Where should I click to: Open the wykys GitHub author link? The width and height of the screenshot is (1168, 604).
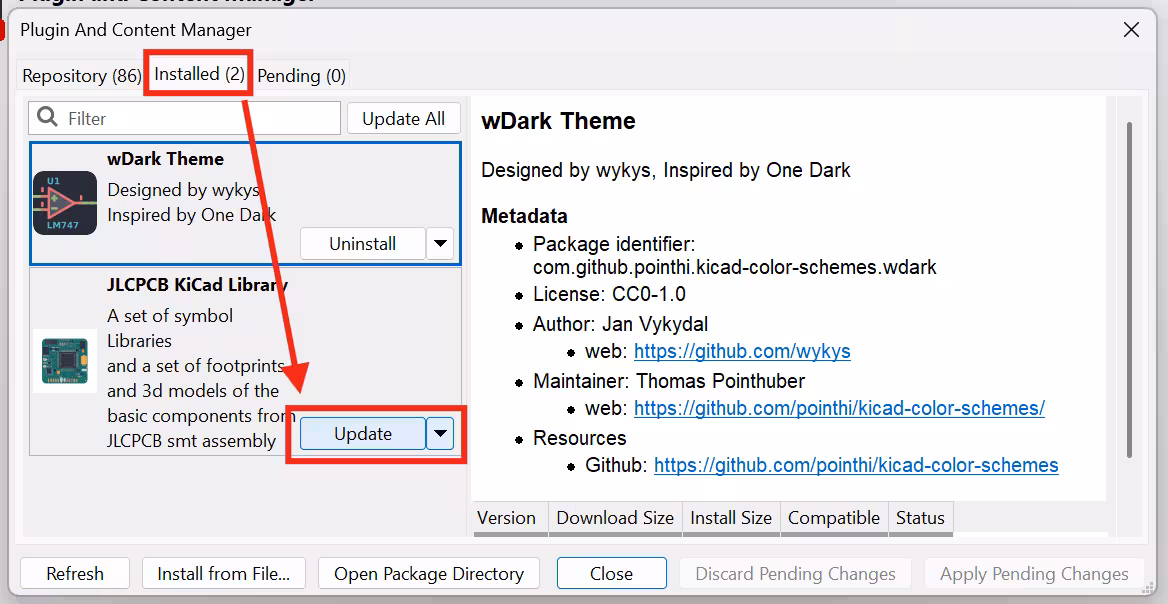tap(742, 351)
